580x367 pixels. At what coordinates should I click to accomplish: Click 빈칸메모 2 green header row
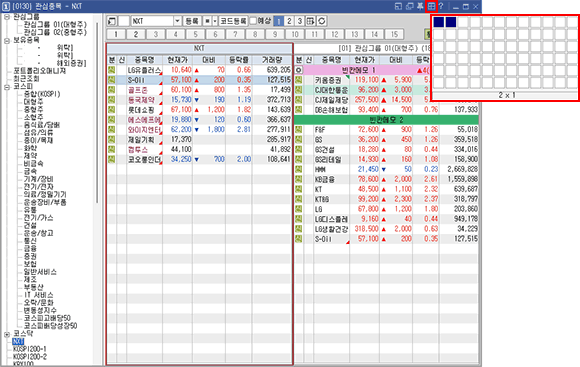[x=386, y=120]
